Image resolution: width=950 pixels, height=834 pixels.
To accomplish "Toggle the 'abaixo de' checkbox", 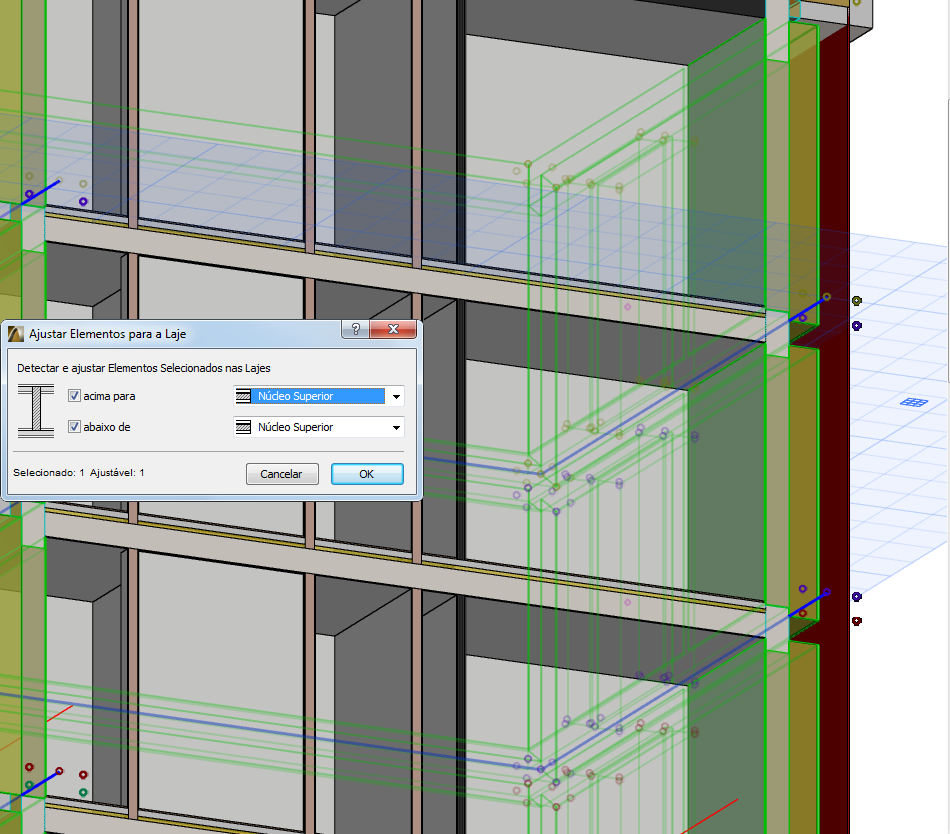I will point(75,426).
